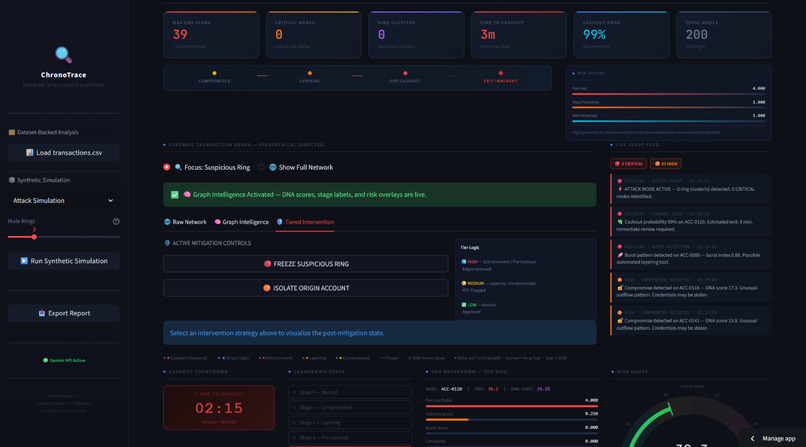Click the blue HIGH tier icon in Tier Logic
This screenshot has width=806, height=447.
[x=464, y=262]
